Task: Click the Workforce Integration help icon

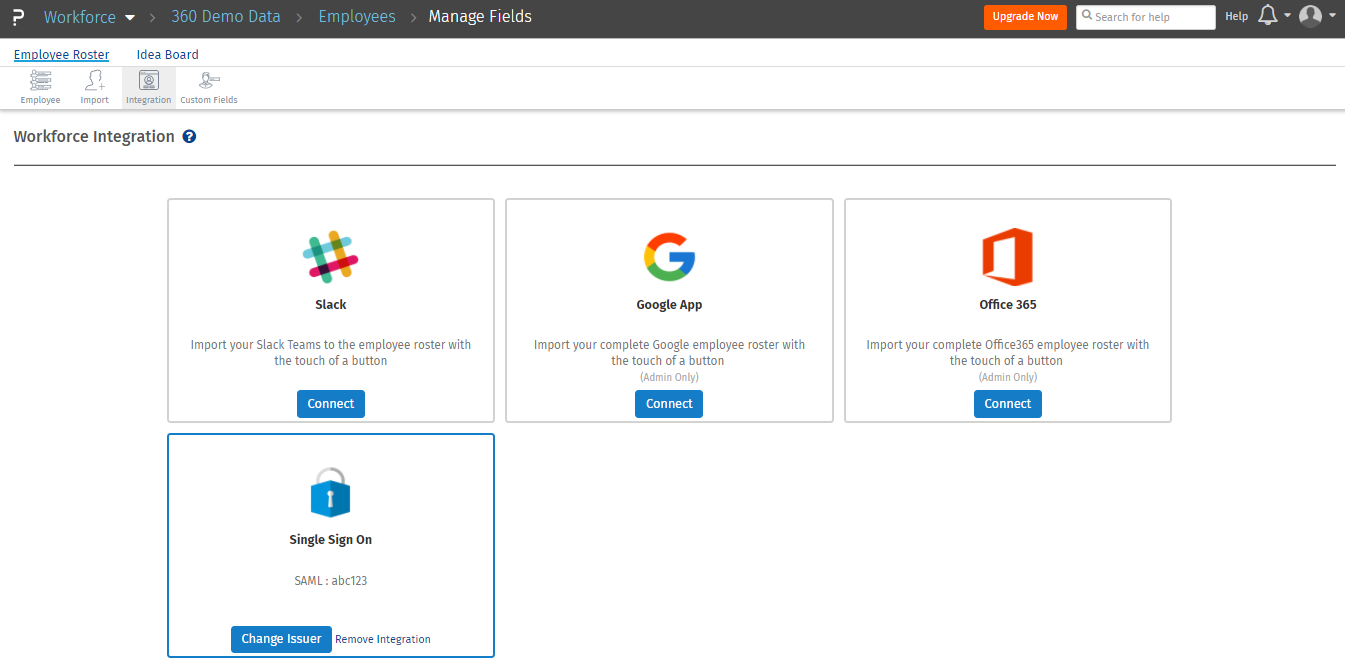Action: click(189, 137)
